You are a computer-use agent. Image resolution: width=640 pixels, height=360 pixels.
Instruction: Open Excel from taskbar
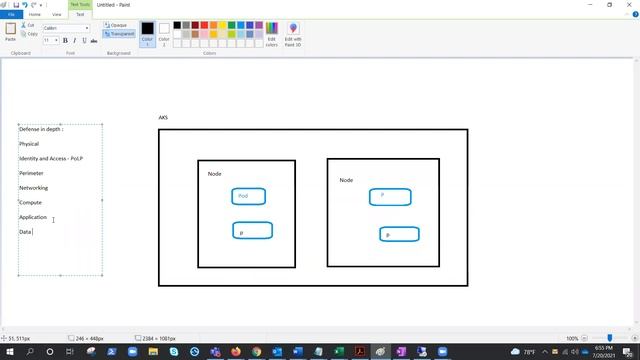339,351
